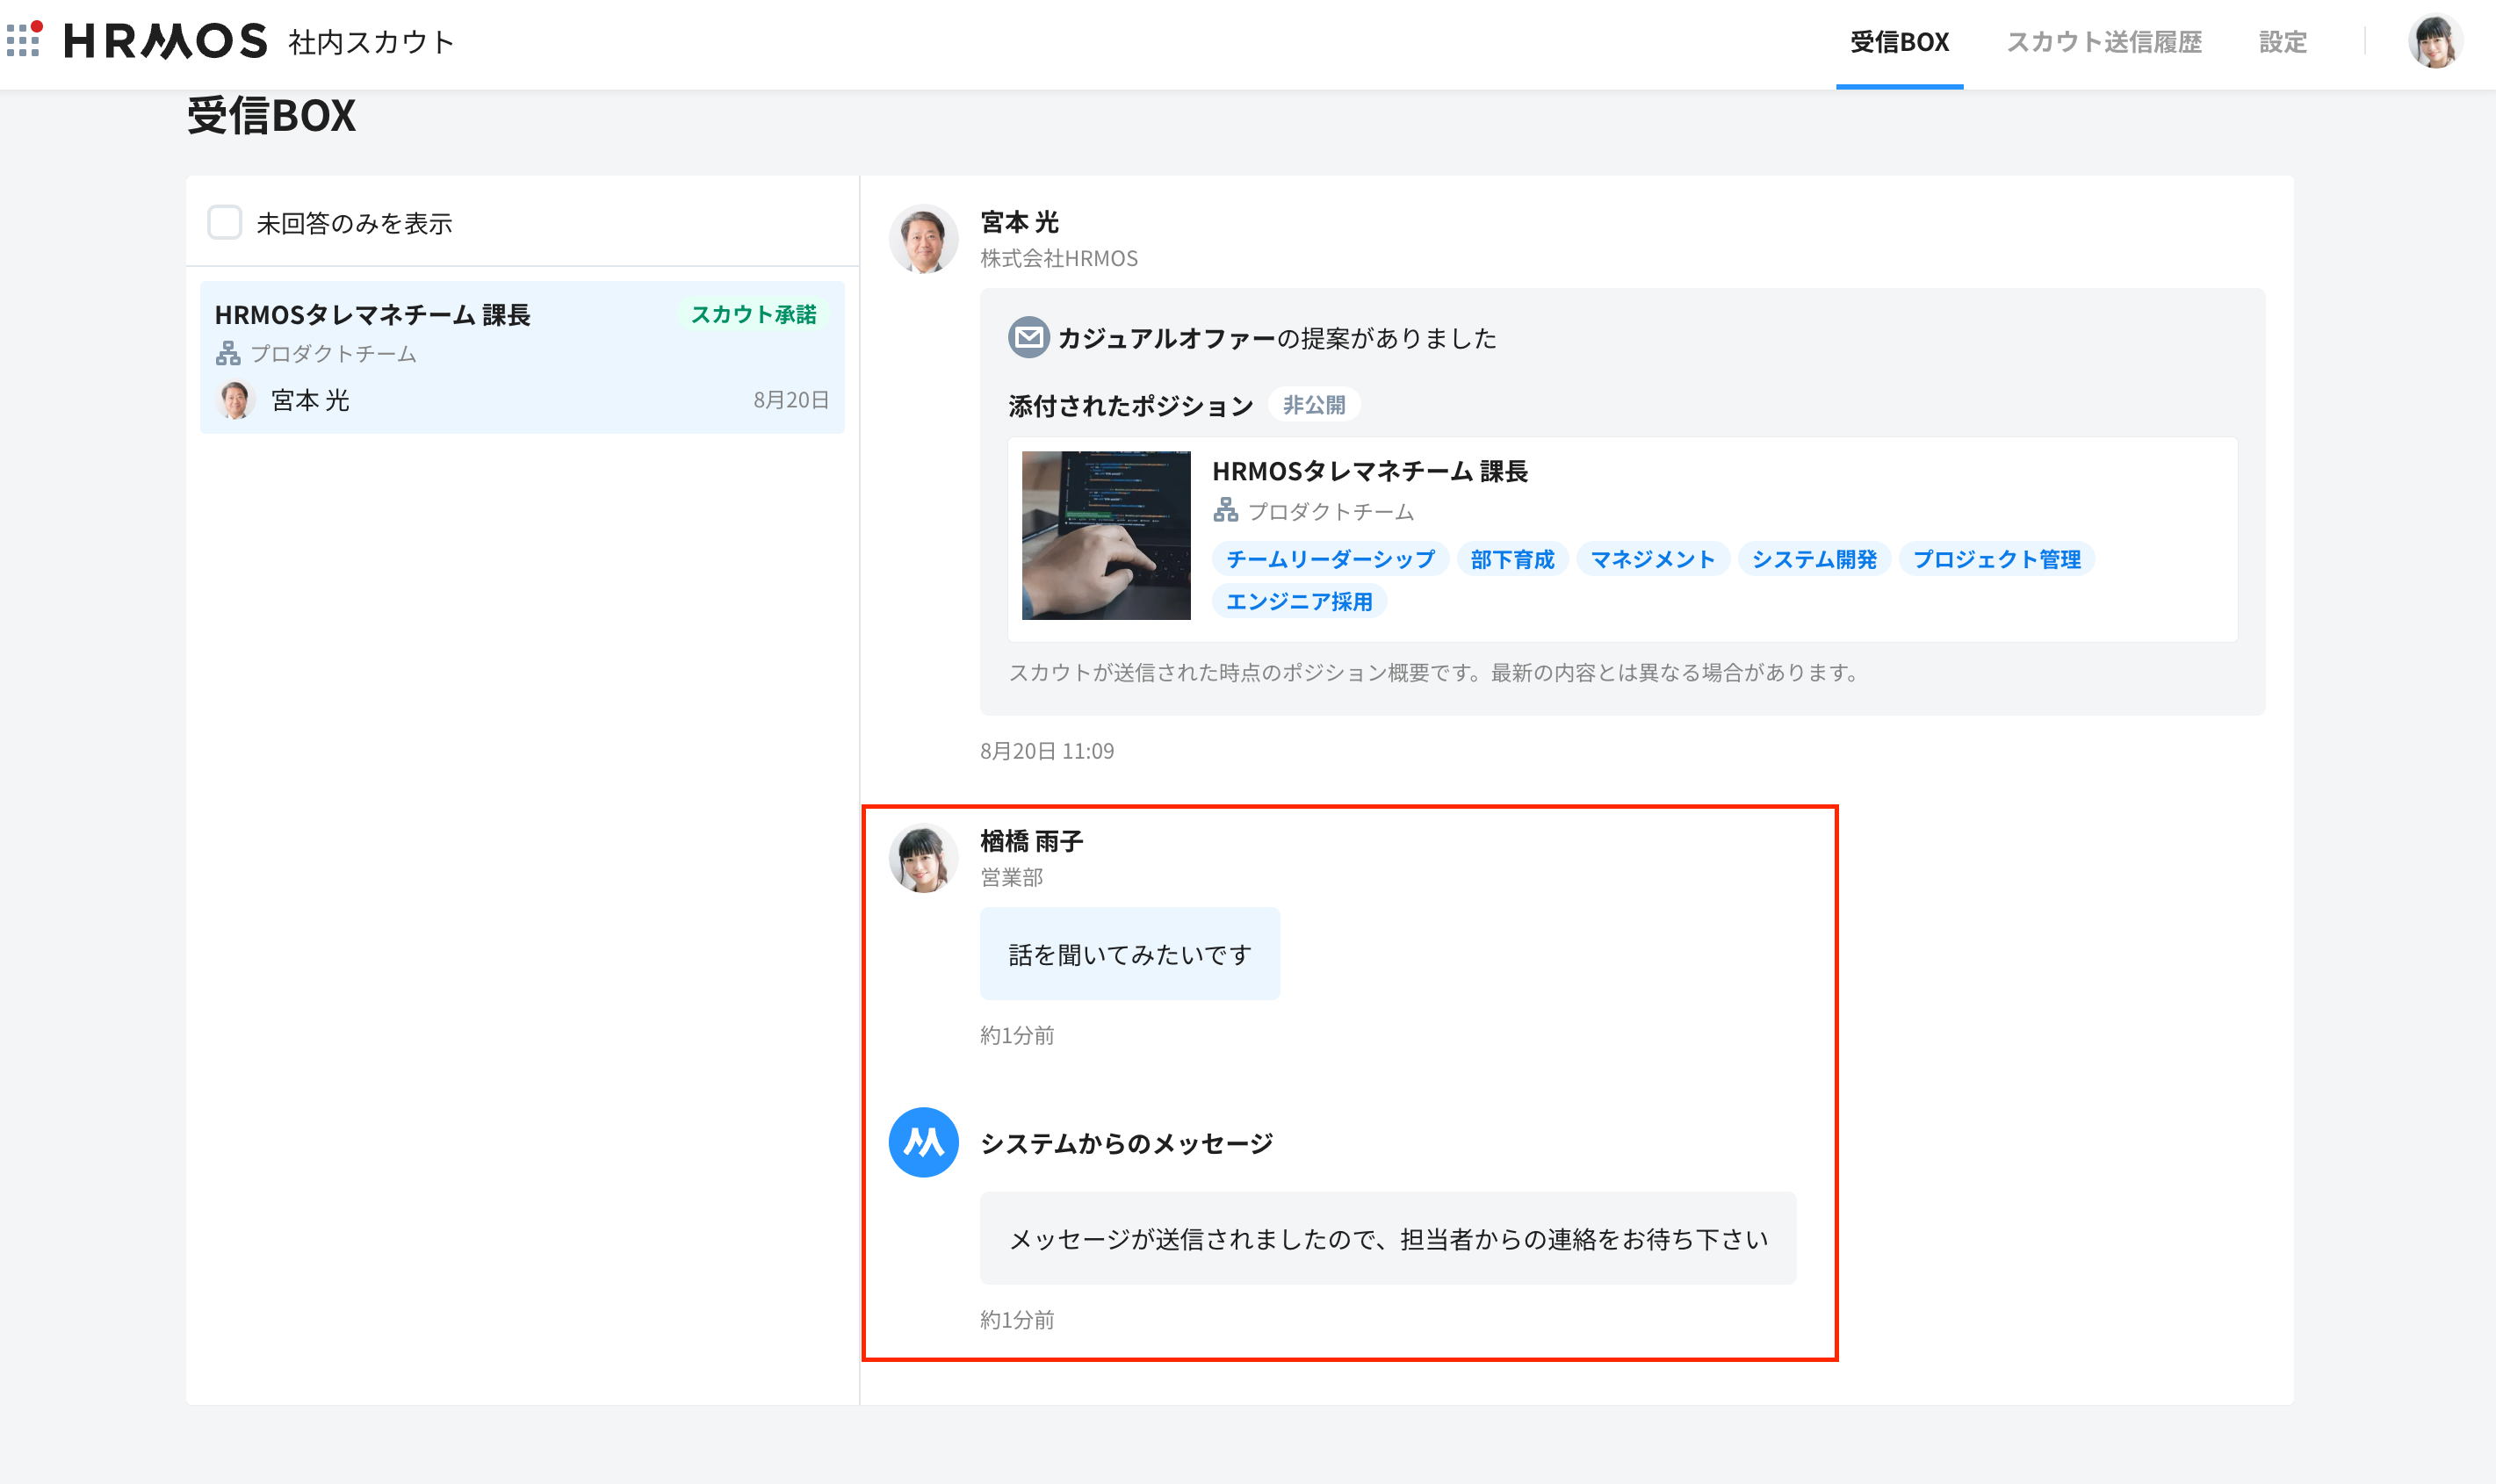Switch to the 受信BOX tab

tap(1899, 42)
